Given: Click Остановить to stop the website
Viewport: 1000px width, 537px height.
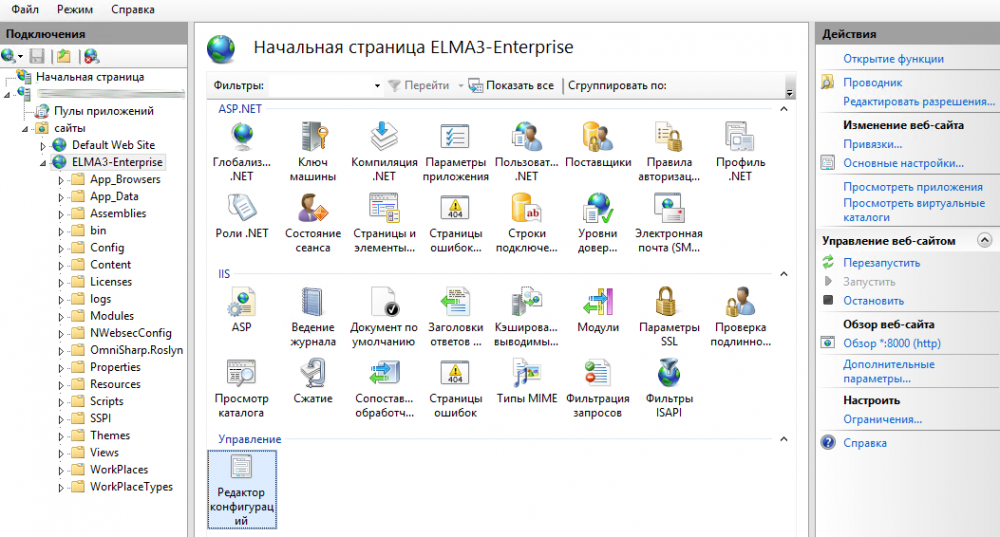Looking at the screenshot, I should point(873,300).
